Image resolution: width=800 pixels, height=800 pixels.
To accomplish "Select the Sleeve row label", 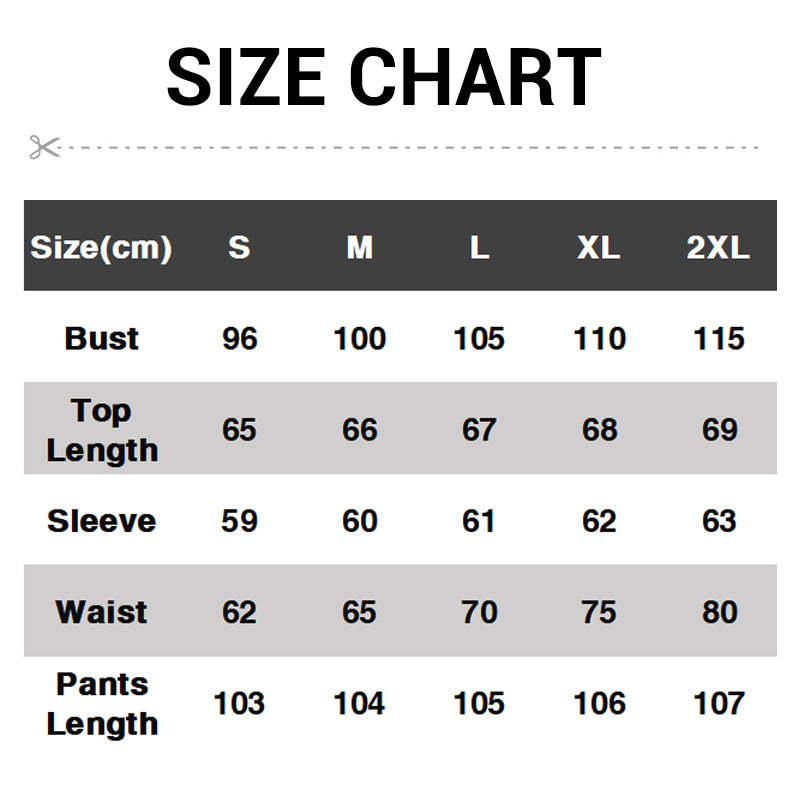I will [101, 521].
